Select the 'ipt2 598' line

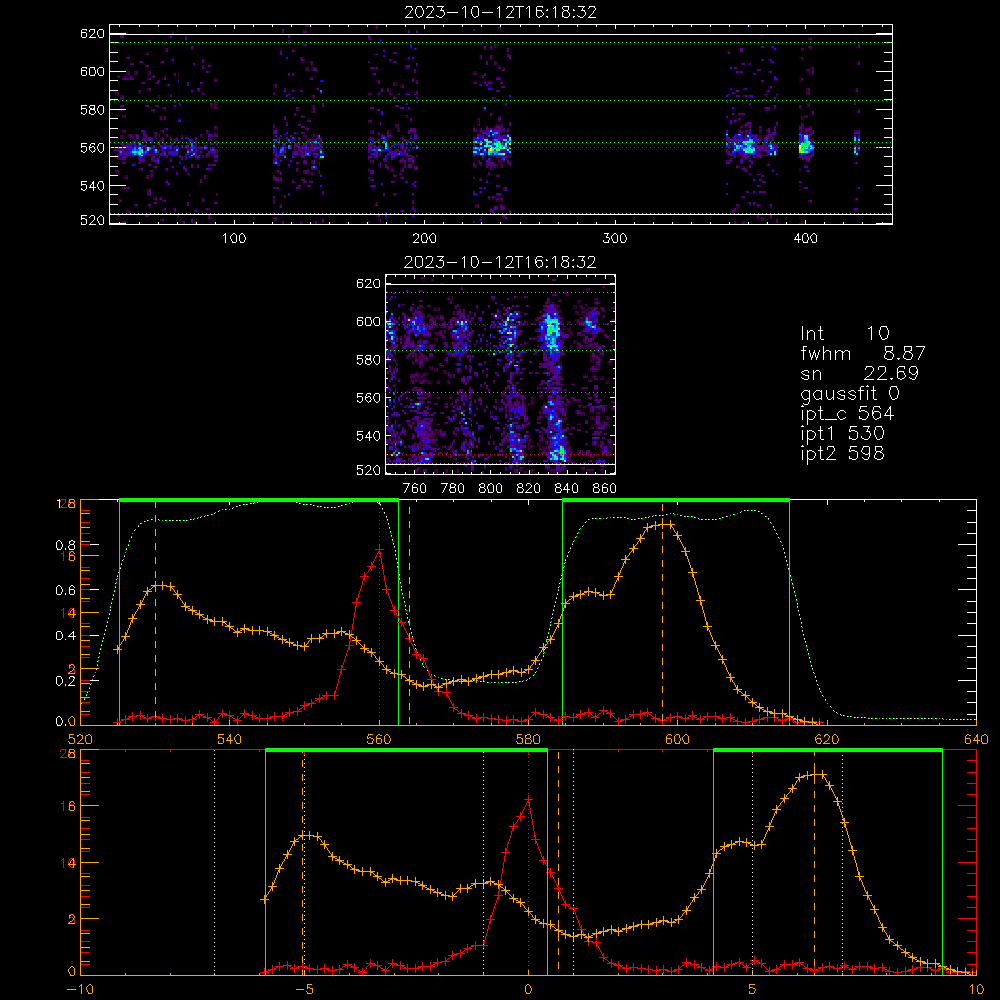(842, 453)
